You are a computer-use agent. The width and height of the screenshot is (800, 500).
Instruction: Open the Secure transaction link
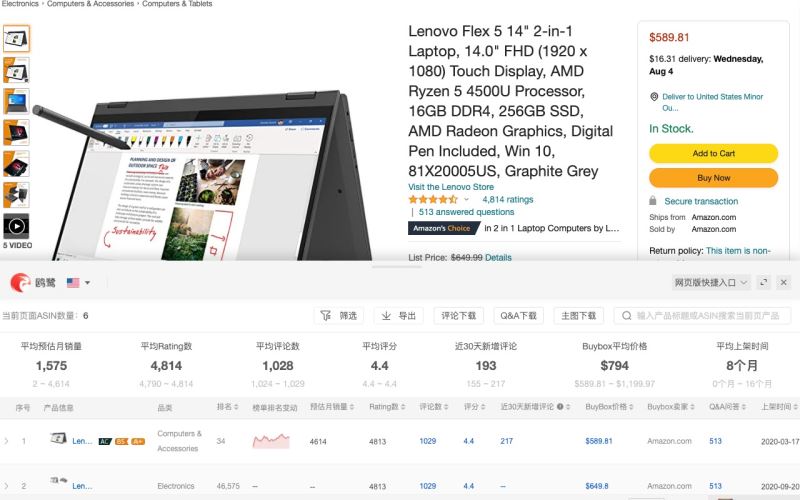click(701, 201)
